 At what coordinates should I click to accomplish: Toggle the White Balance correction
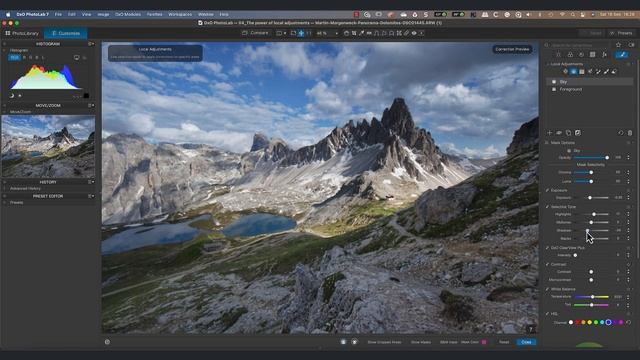click(547, 289)
